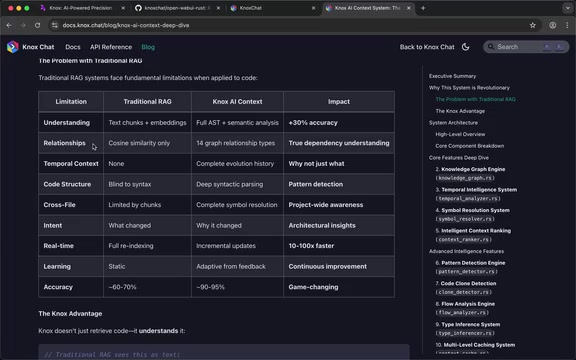Image resolution: width=576 pixels, height=360 pixels.
Task: Open Multi-Level Caching System sidebar entry
Action: [x=475, y=349]
